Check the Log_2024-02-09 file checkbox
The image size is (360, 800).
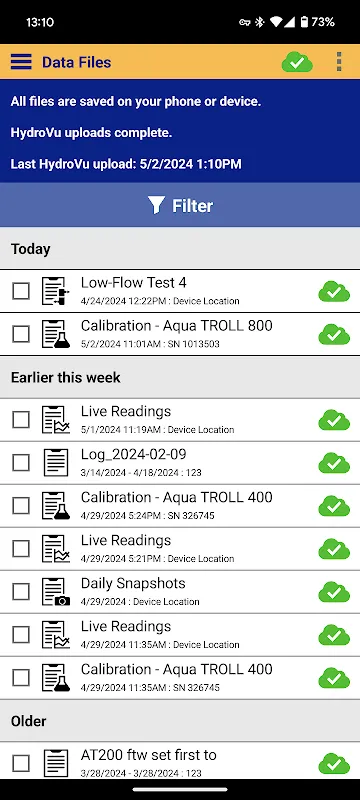tap(21, 463)
